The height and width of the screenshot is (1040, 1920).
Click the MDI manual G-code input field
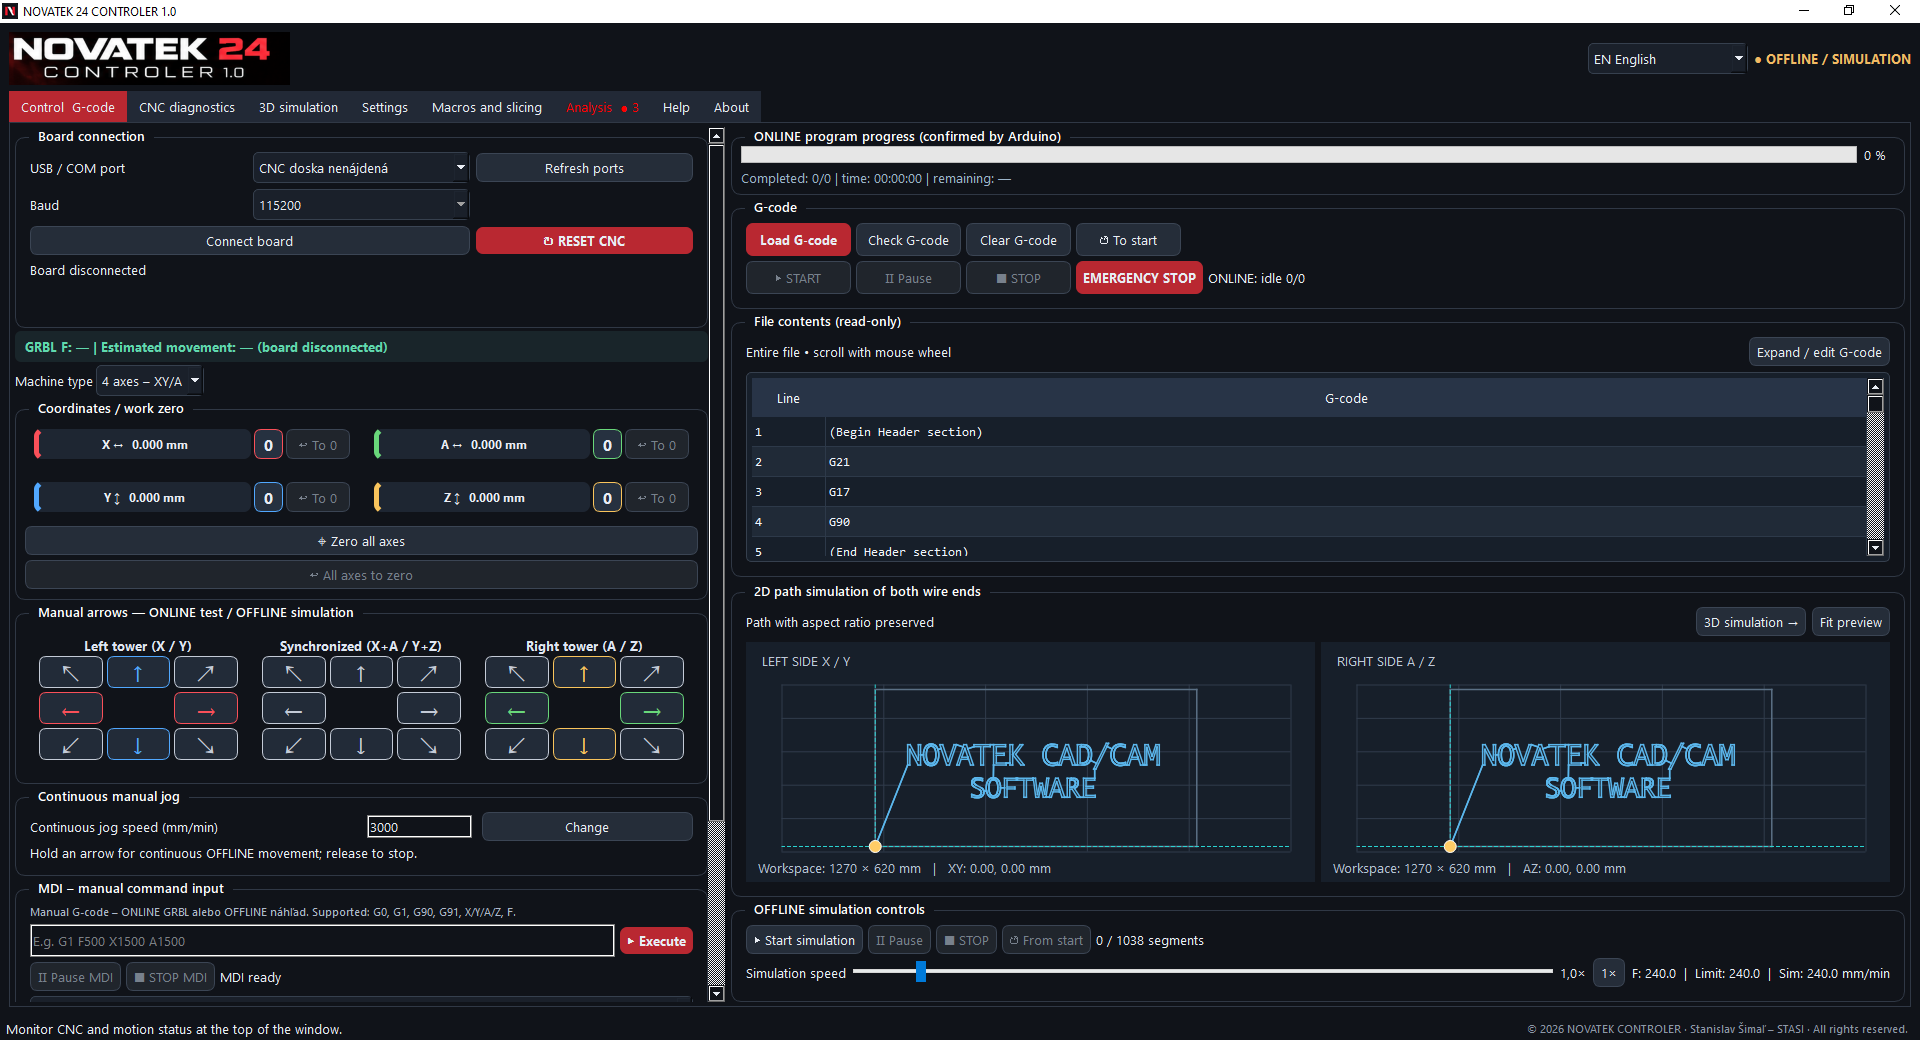click(322, 941)
